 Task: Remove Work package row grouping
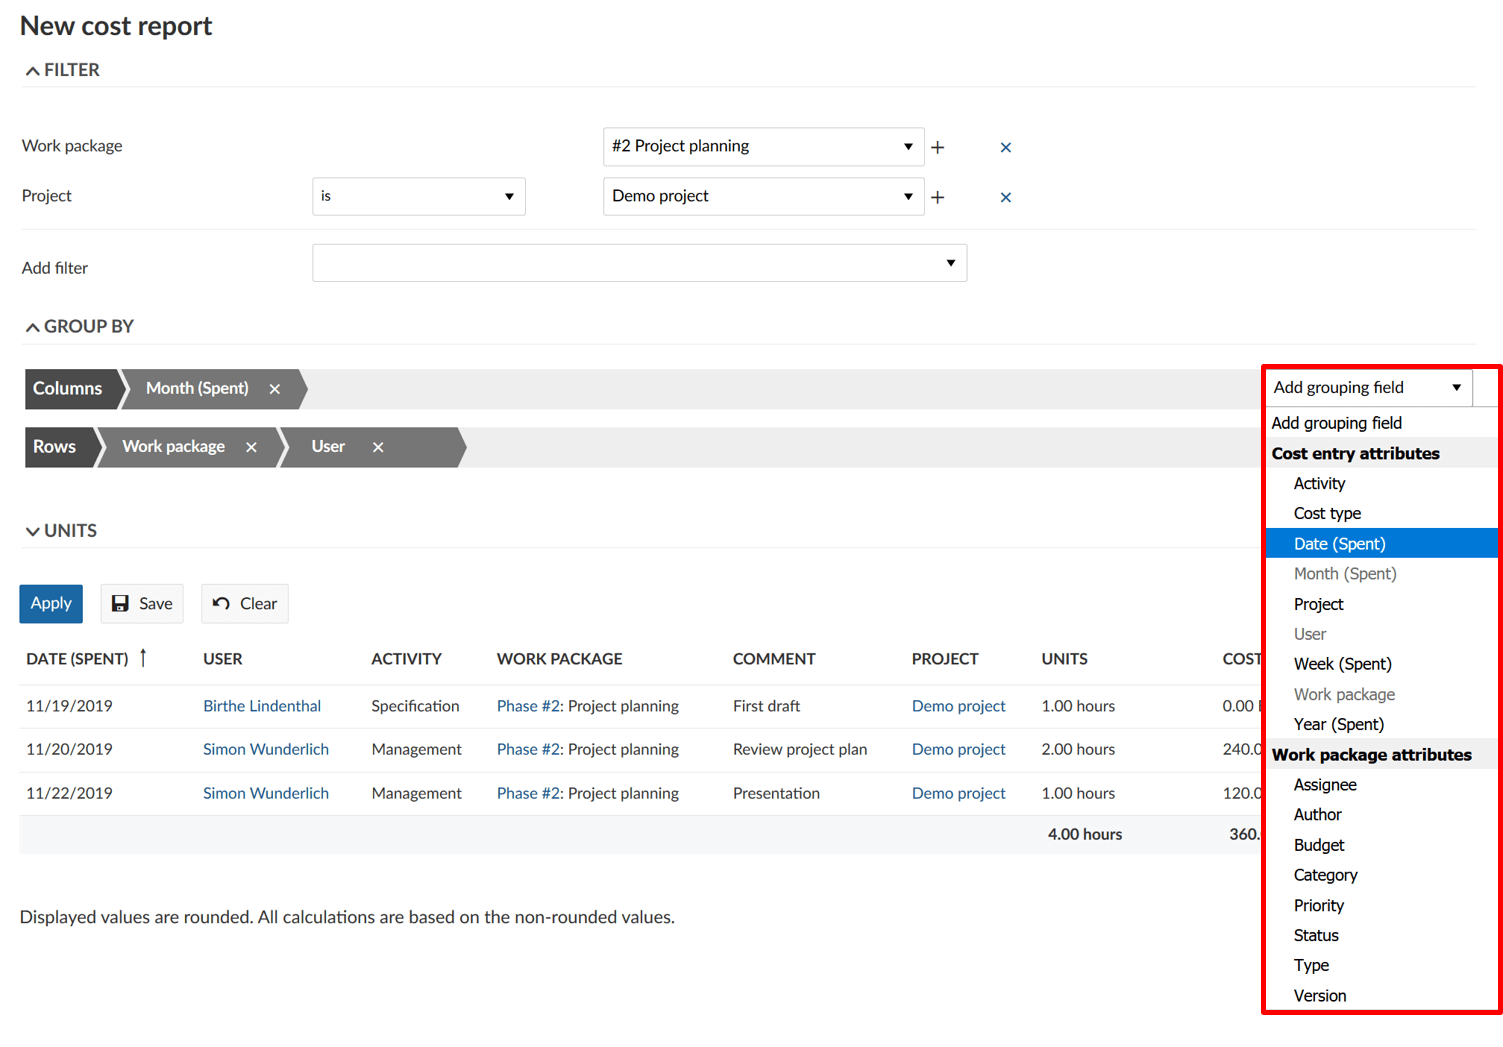coord(251,447)
